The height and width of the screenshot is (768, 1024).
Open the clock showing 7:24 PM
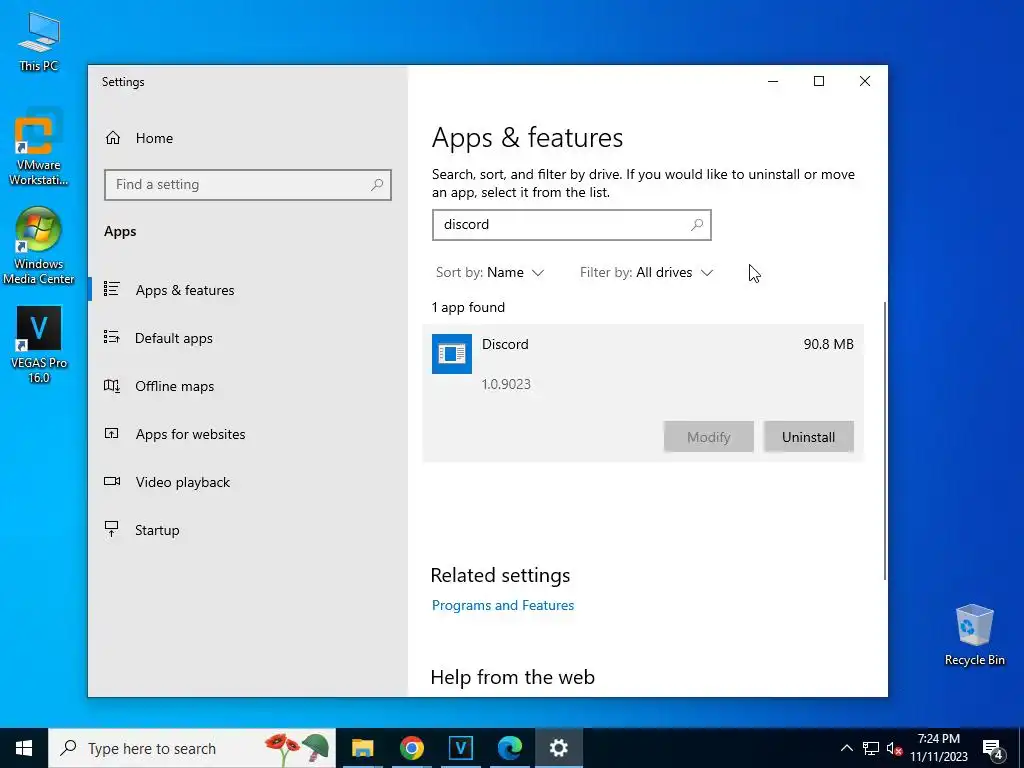(938, 748)
